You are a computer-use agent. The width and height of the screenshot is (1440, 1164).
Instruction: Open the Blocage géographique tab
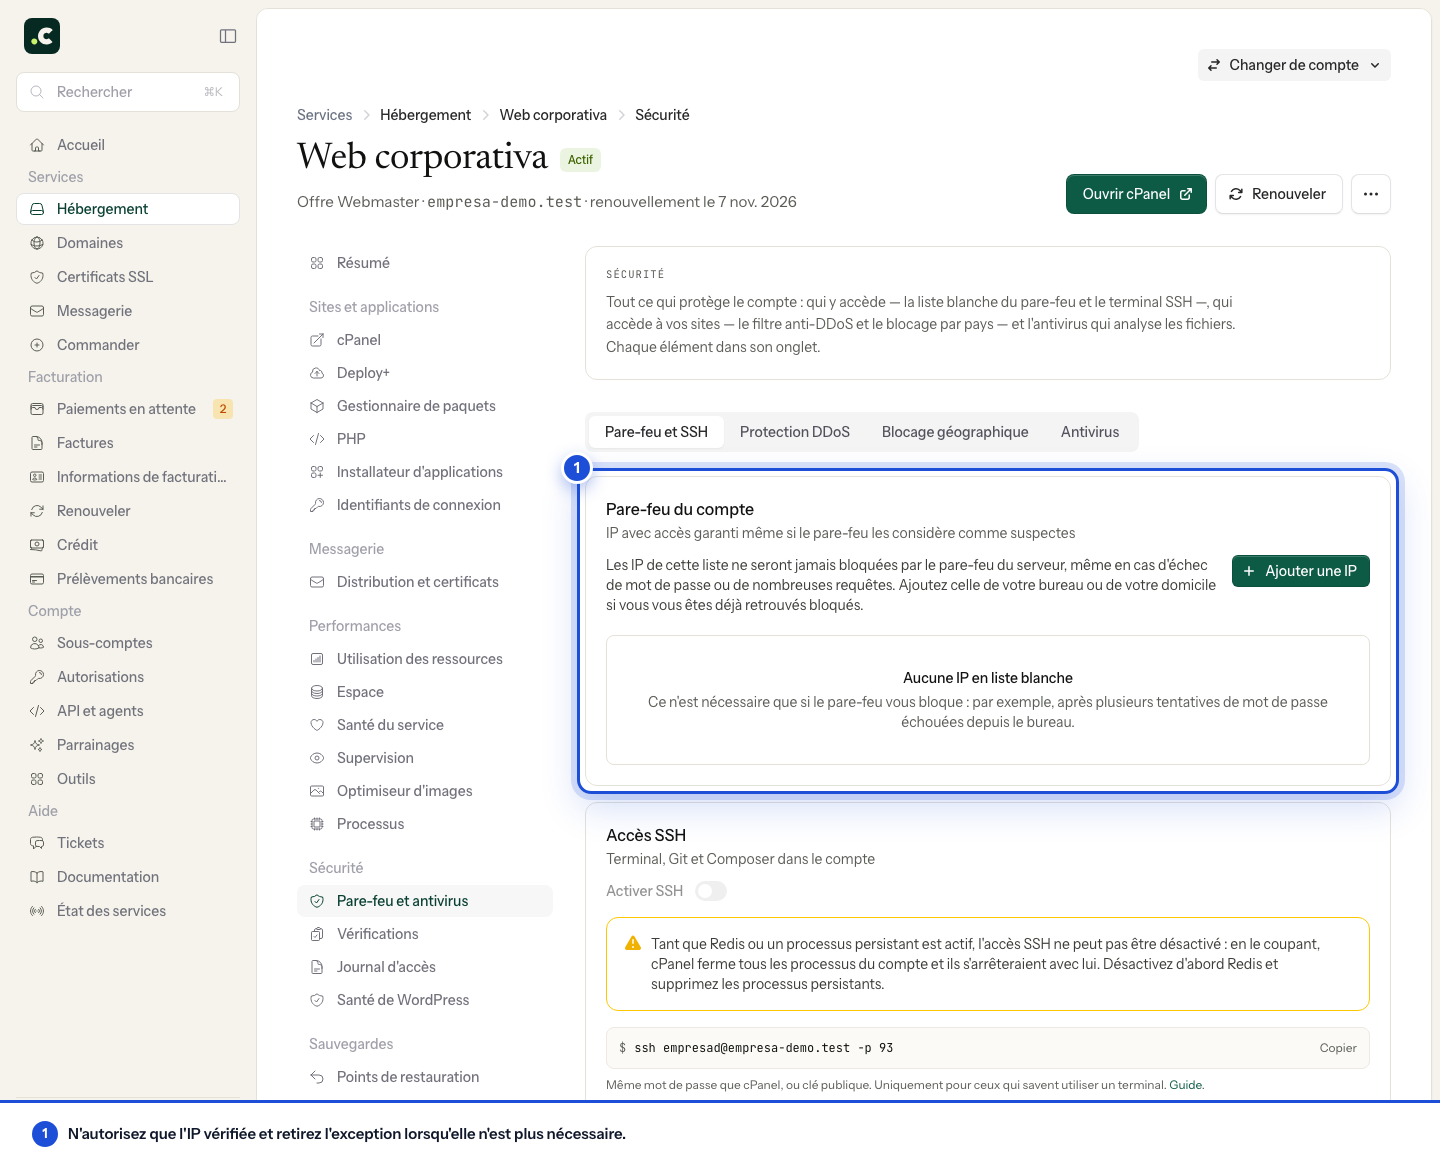click(x=955, y=432)
